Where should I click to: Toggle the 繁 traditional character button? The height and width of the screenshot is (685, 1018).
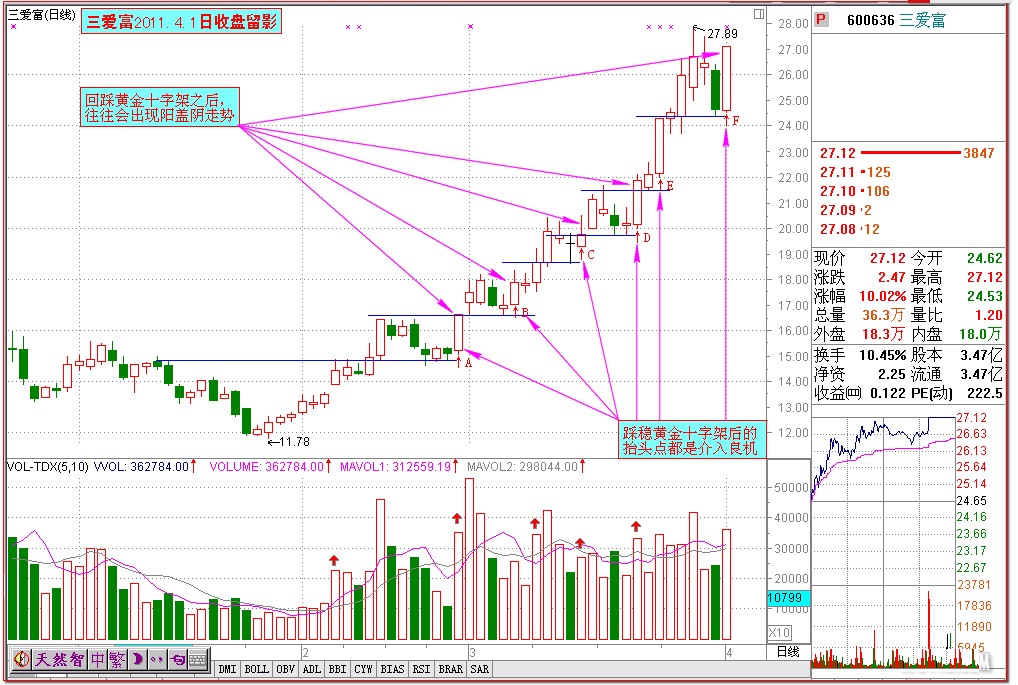[117, 659]
